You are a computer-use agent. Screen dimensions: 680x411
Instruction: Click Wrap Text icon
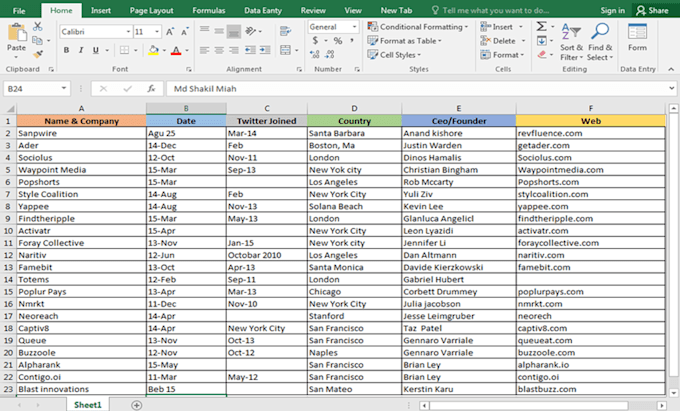[x=285, y=31]
